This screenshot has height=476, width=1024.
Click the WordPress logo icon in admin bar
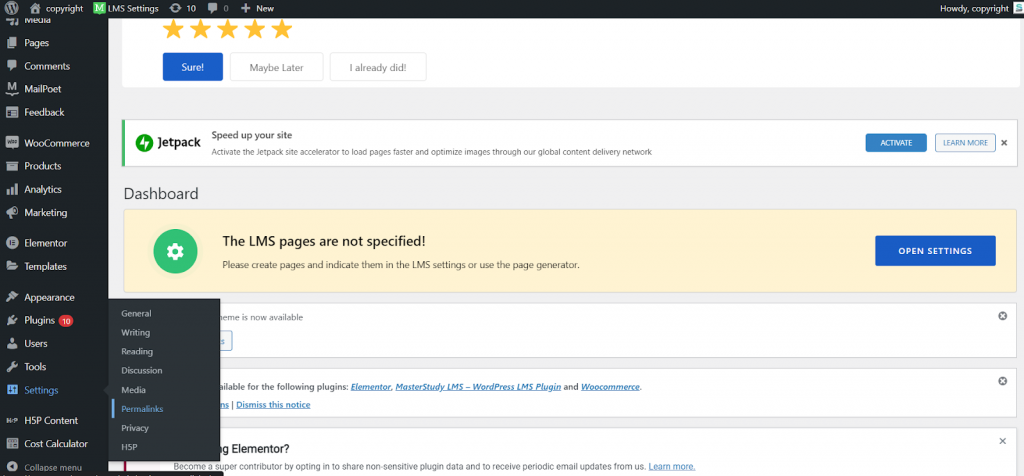point(12,8)
